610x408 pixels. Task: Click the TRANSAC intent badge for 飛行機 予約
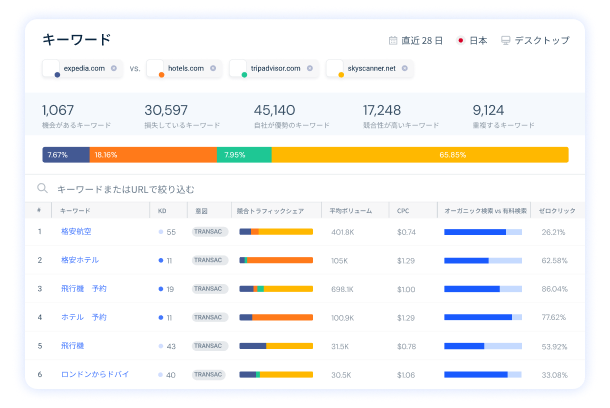(x=209, y=289)
